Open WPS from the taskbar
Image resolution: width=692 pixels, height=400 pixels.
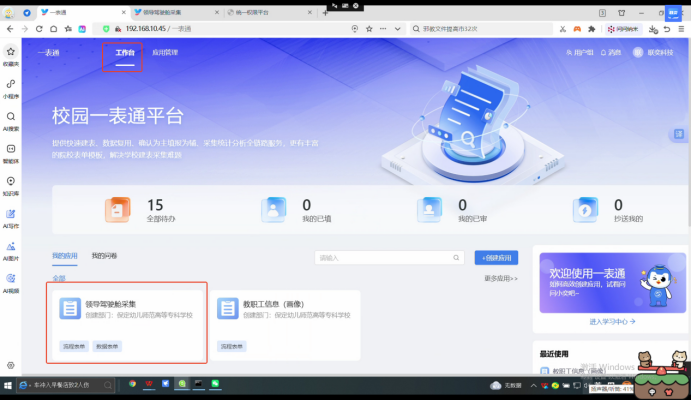coord(149,384)
